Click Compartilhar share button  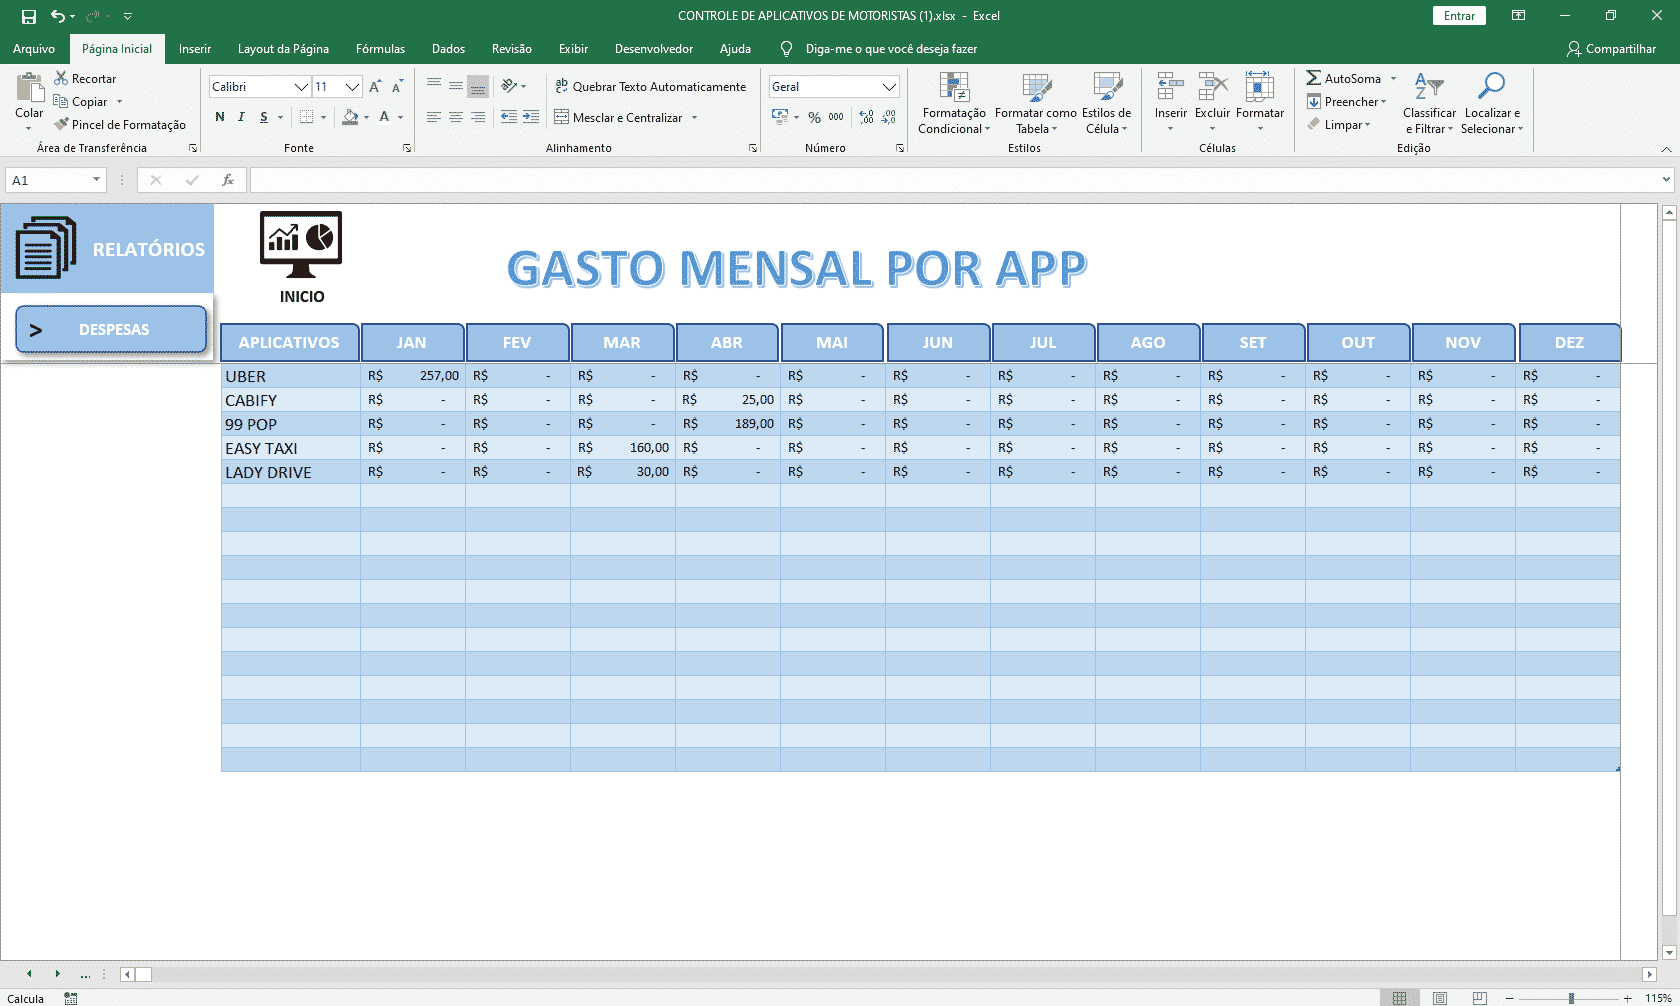pyautogui.click(x=1611, y=48)
